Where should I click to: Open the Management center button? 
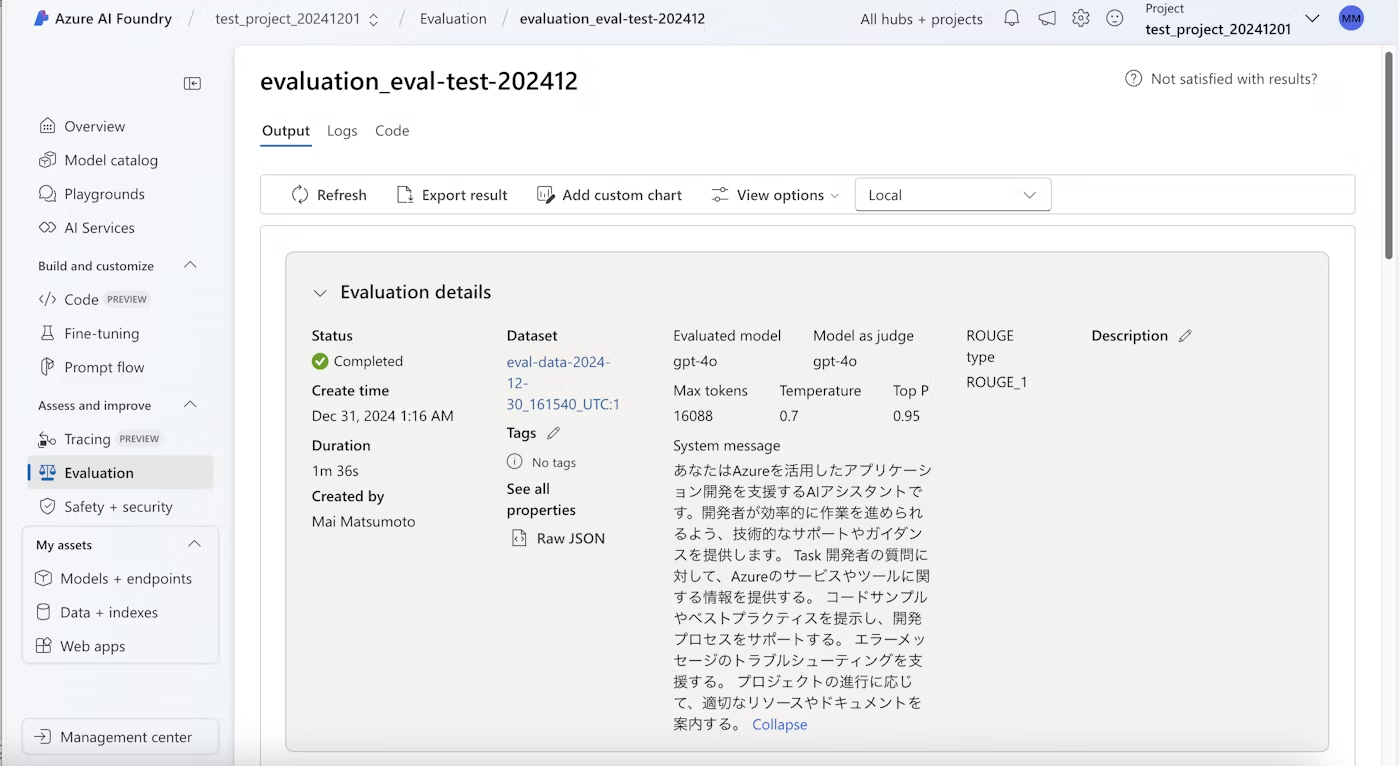pos(120,737)
